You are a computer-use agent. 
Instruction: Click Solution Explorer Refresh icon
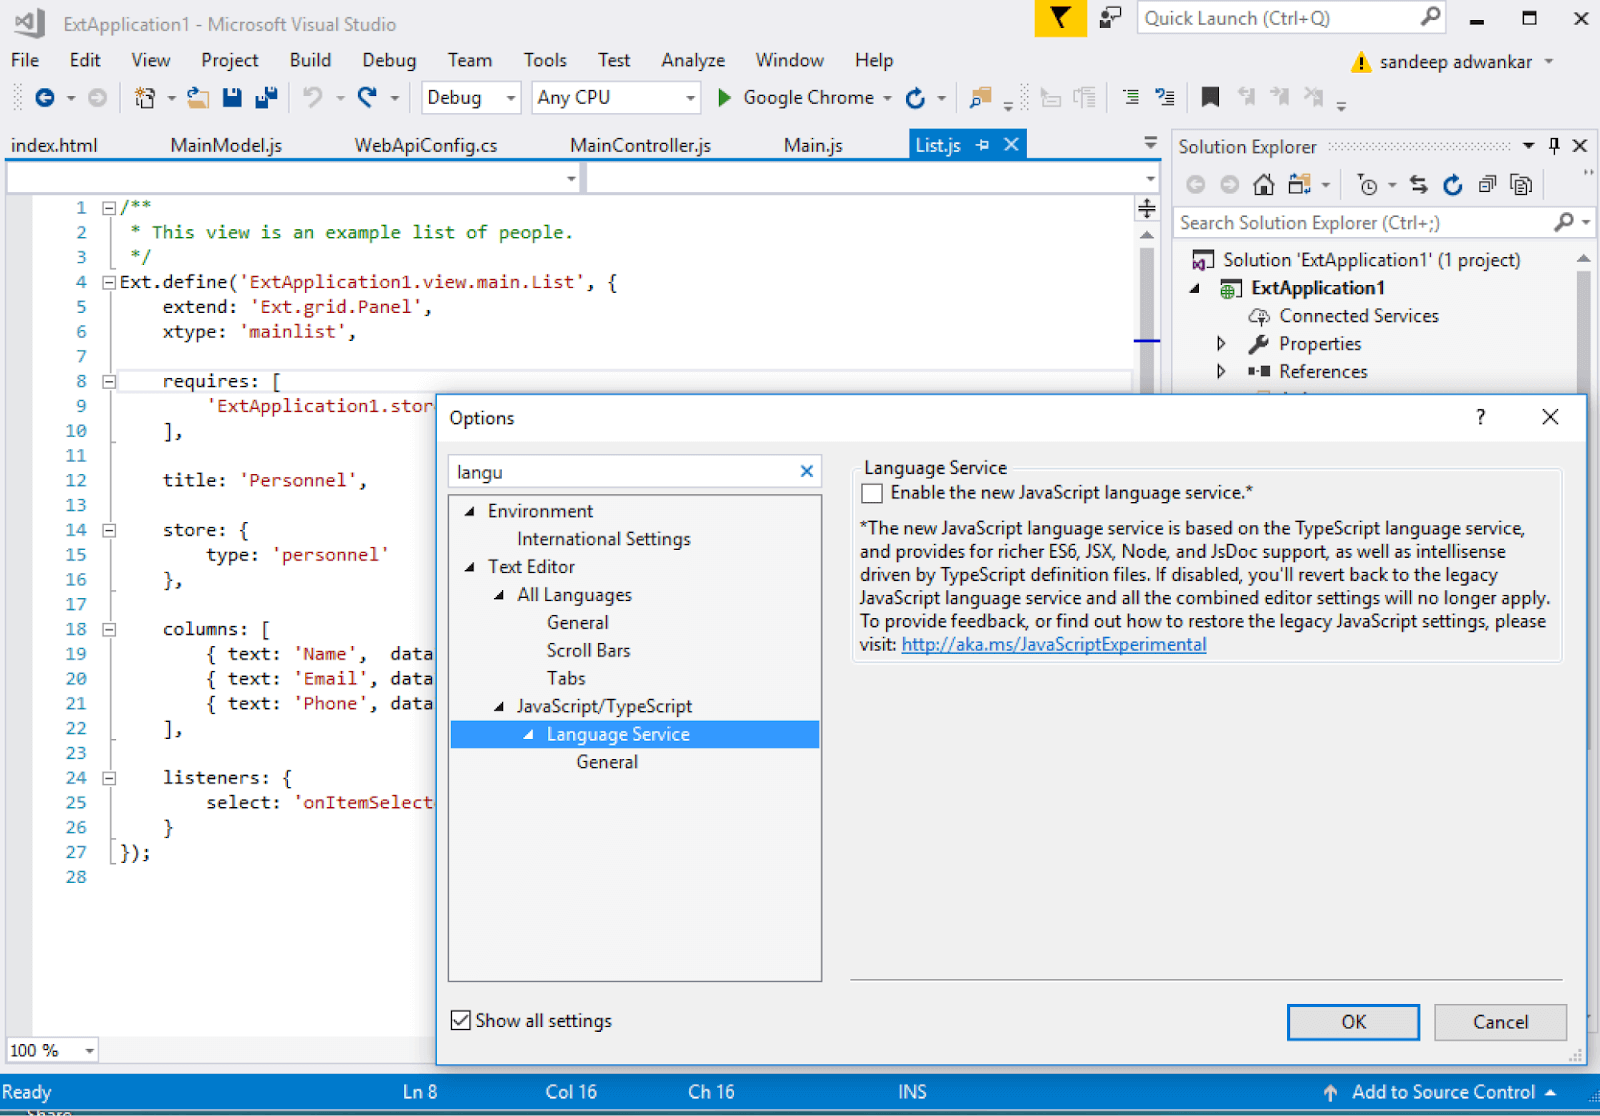1453,184
